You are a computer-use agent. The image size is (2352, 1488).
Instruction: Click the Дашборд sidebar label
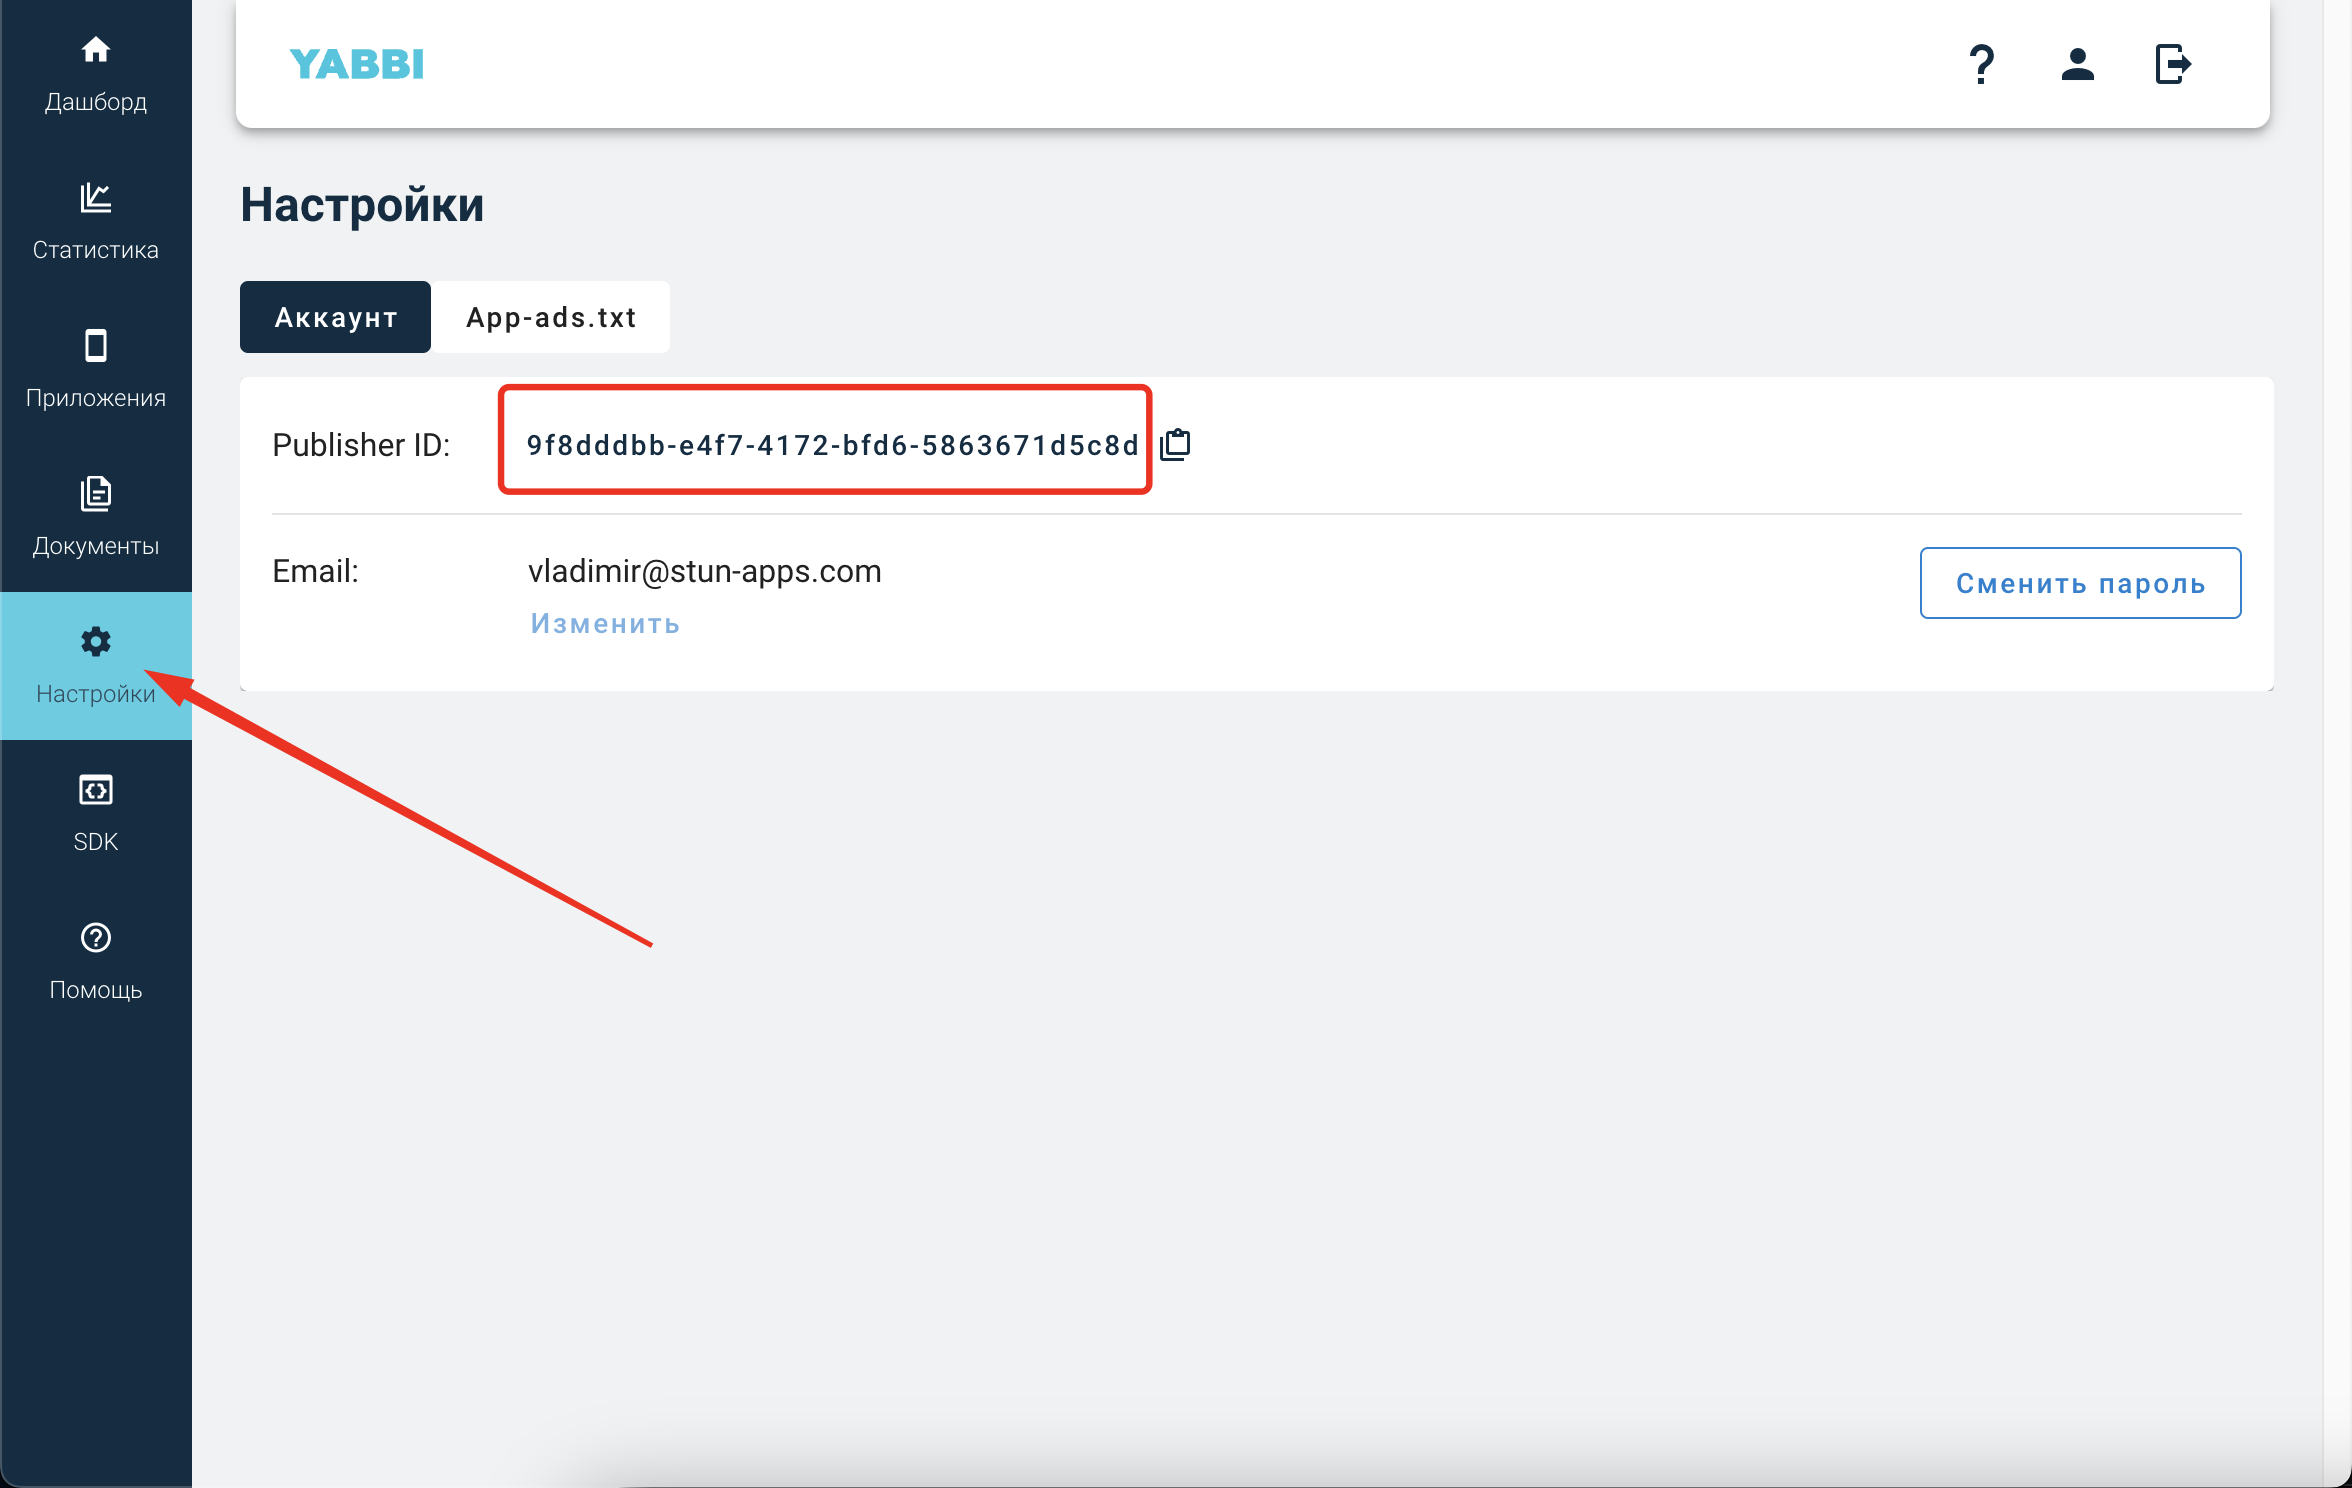tap(96, 102)
